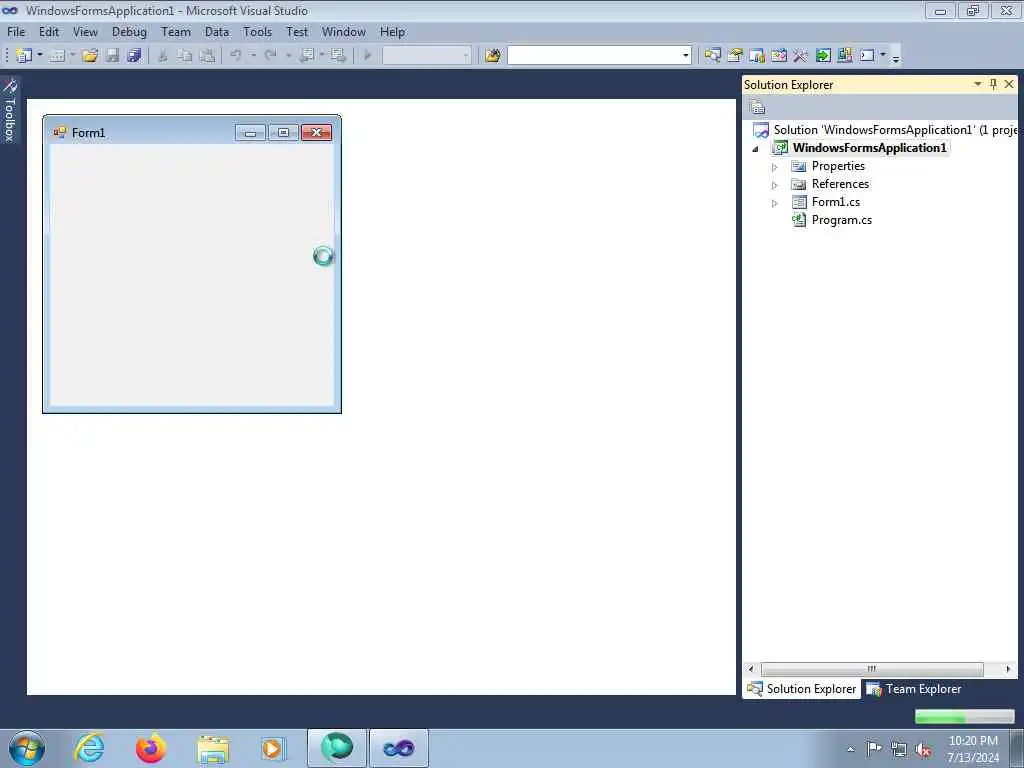This screenshot has height=768, width=1024.
Task: Open Solution Explorer window position dropdown
Action: [x=978, y=84]
